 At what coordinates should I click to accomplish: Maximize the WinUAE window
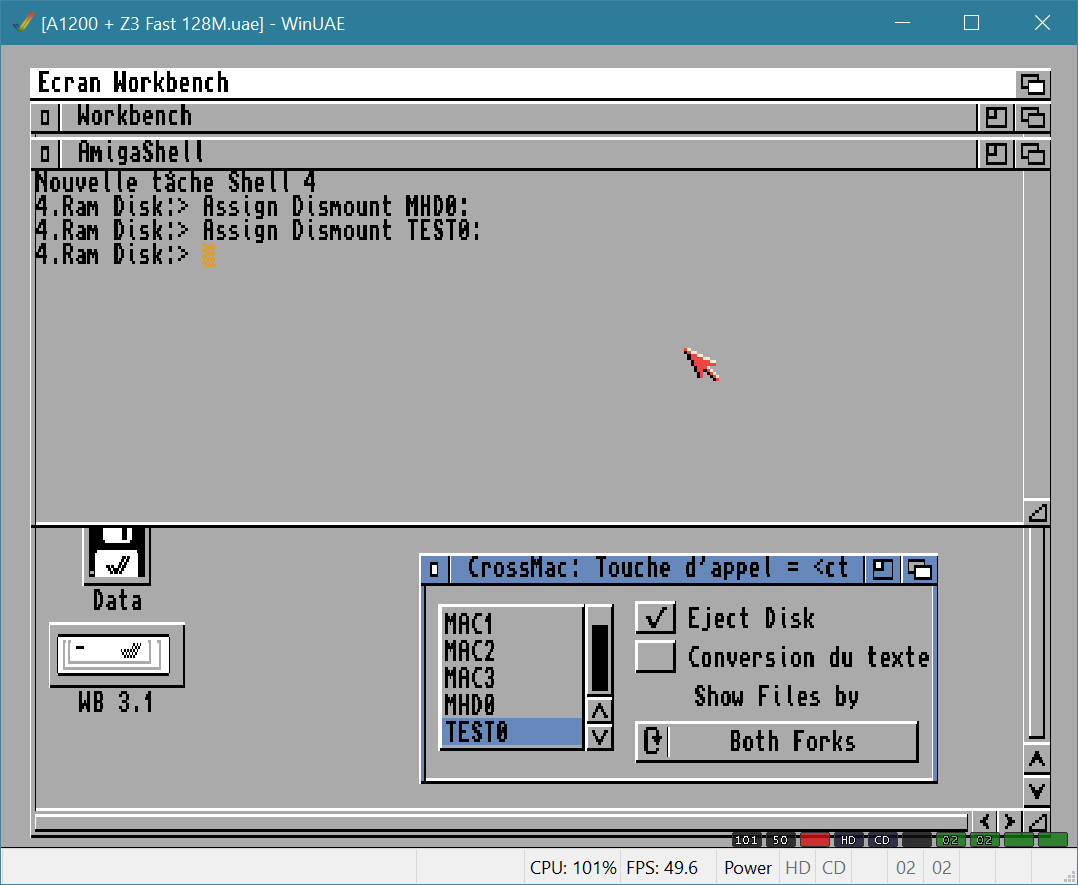click(971, 23)
